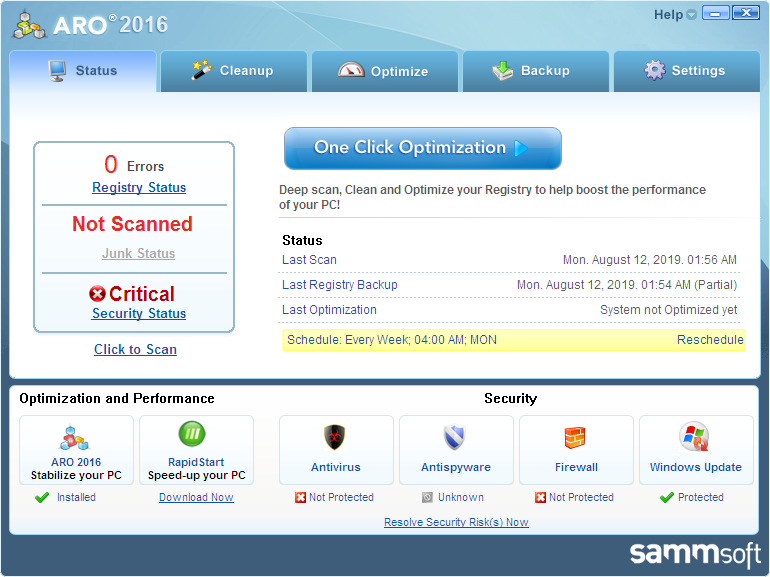Click the Status monitor icon
Screen dimensions: 770x577
click(x=57, y=71)
